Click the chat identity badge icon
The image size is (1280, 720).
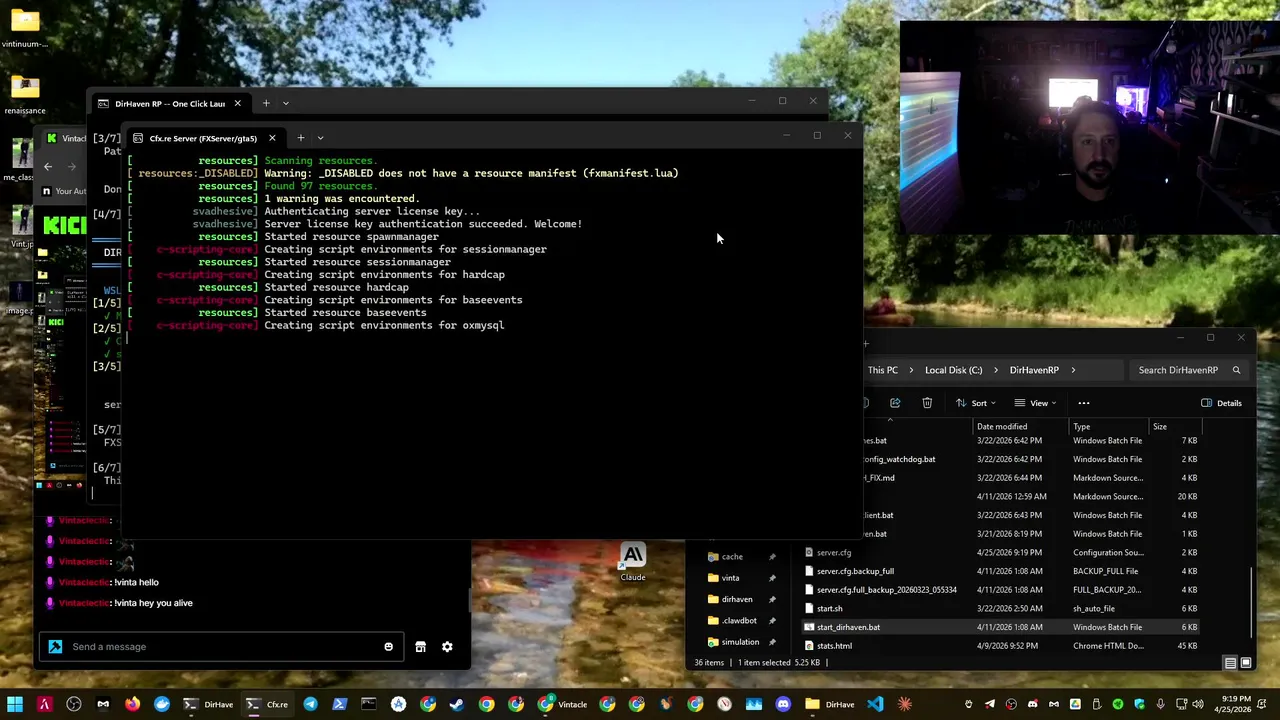[55, 647]
